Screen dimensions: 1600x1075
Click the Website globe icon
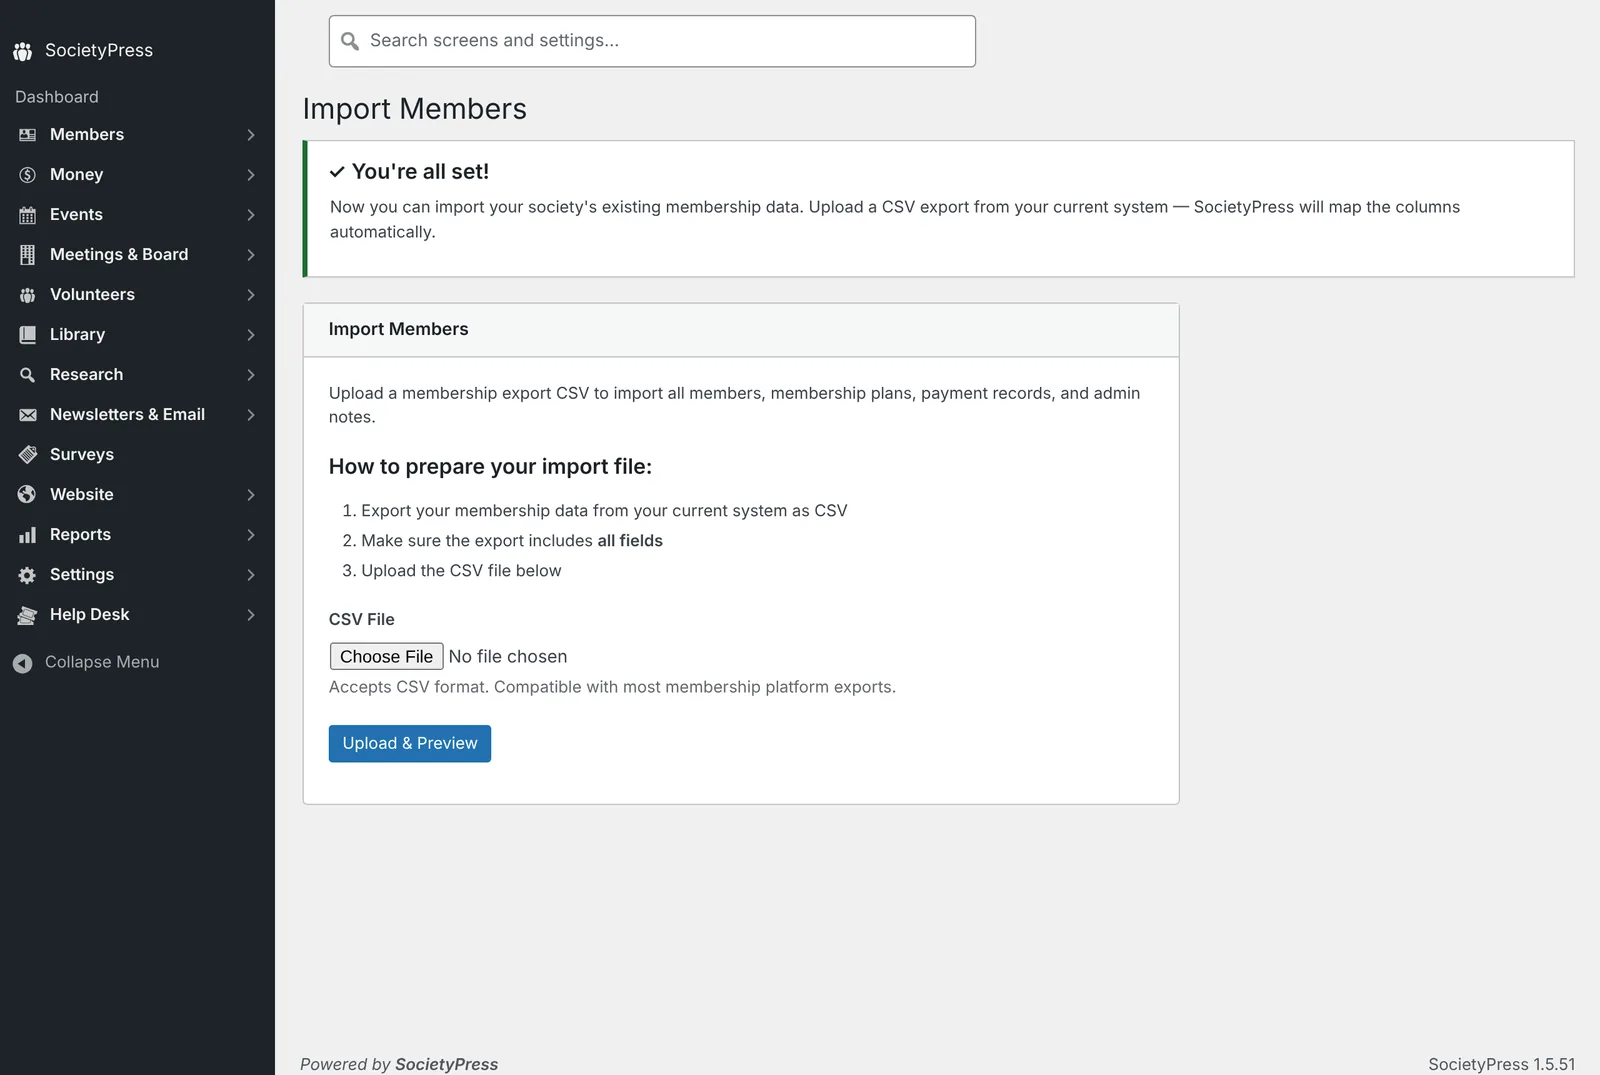[27, 495]
